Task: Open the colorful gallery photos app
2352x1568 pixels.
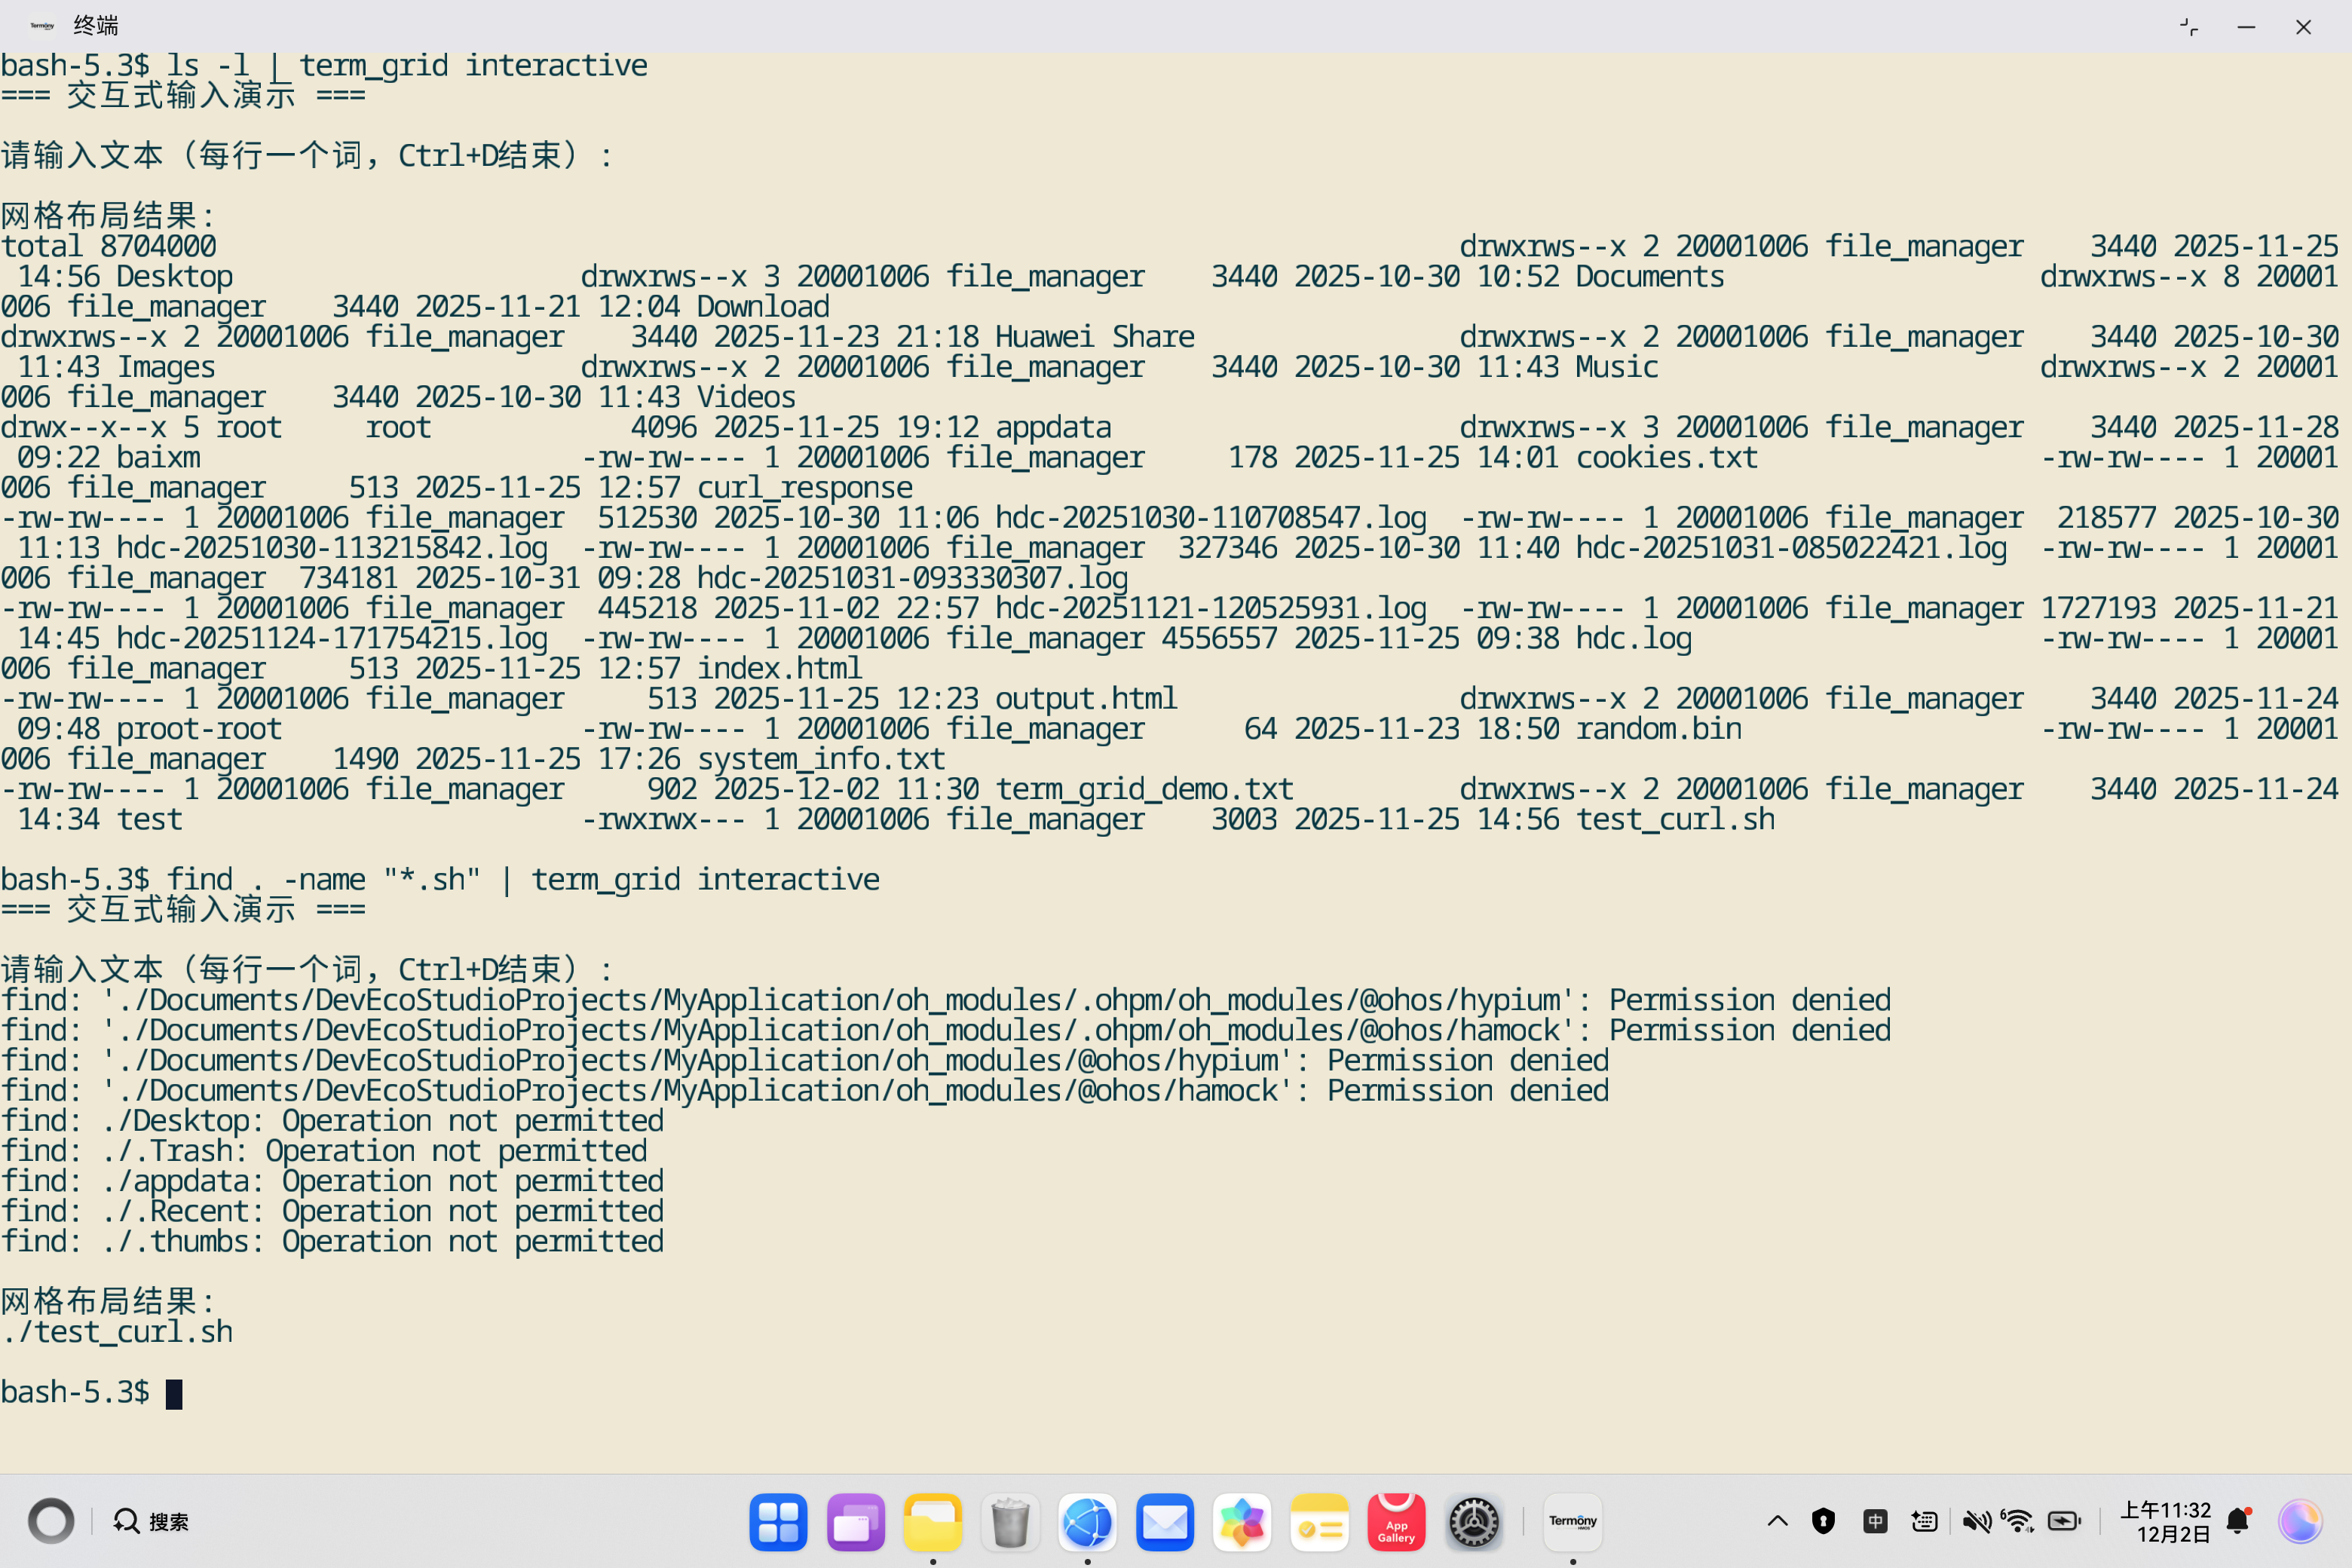Action: (x=1242, y=1521)
